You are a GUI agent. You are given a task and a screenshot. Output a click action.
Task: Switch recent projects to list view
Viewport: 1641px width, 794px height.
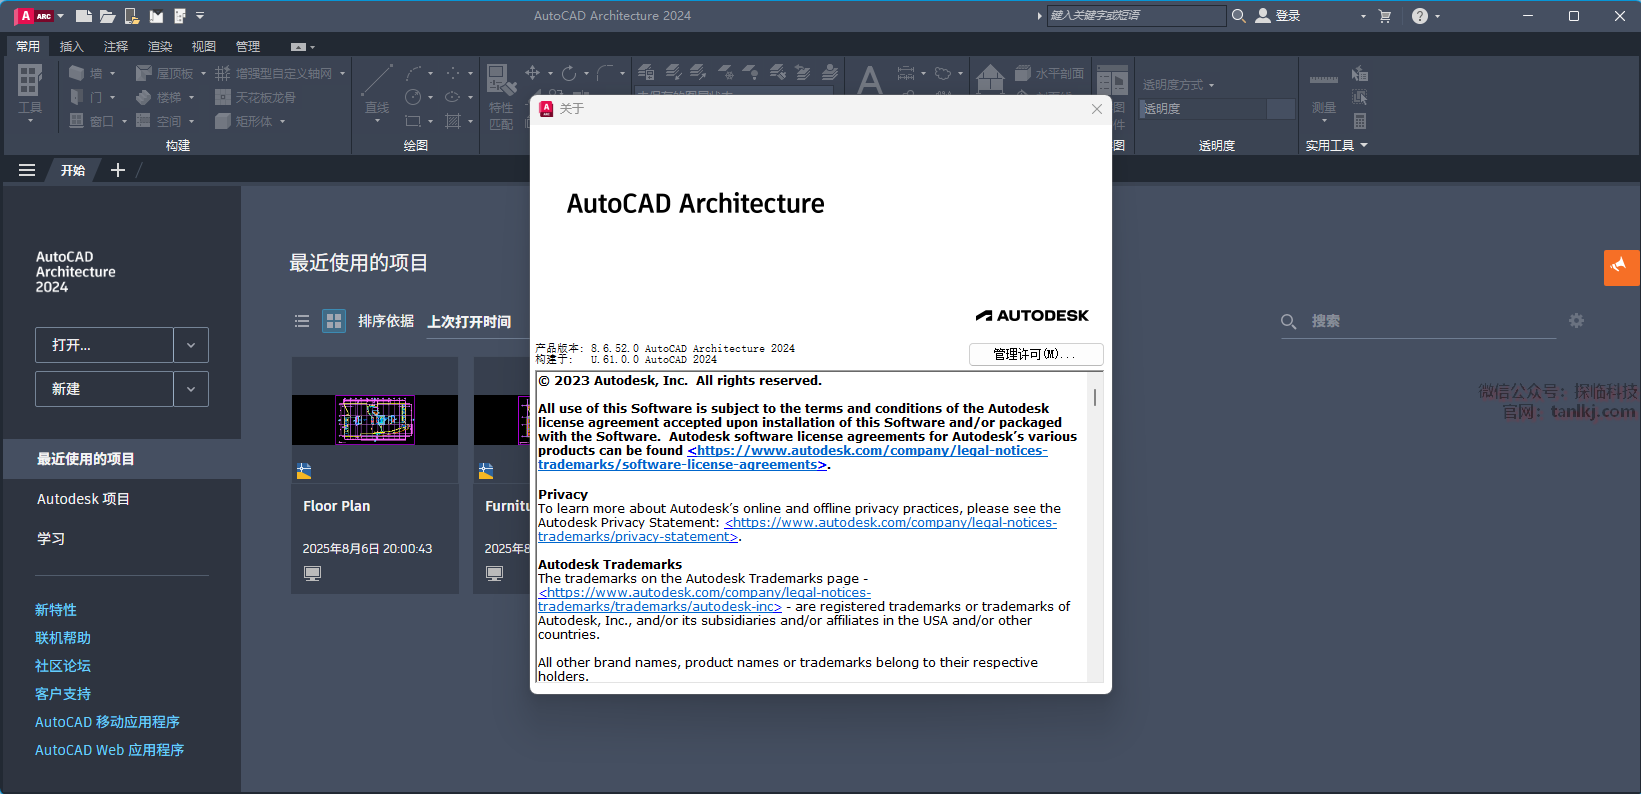click(x=302, y=321)
